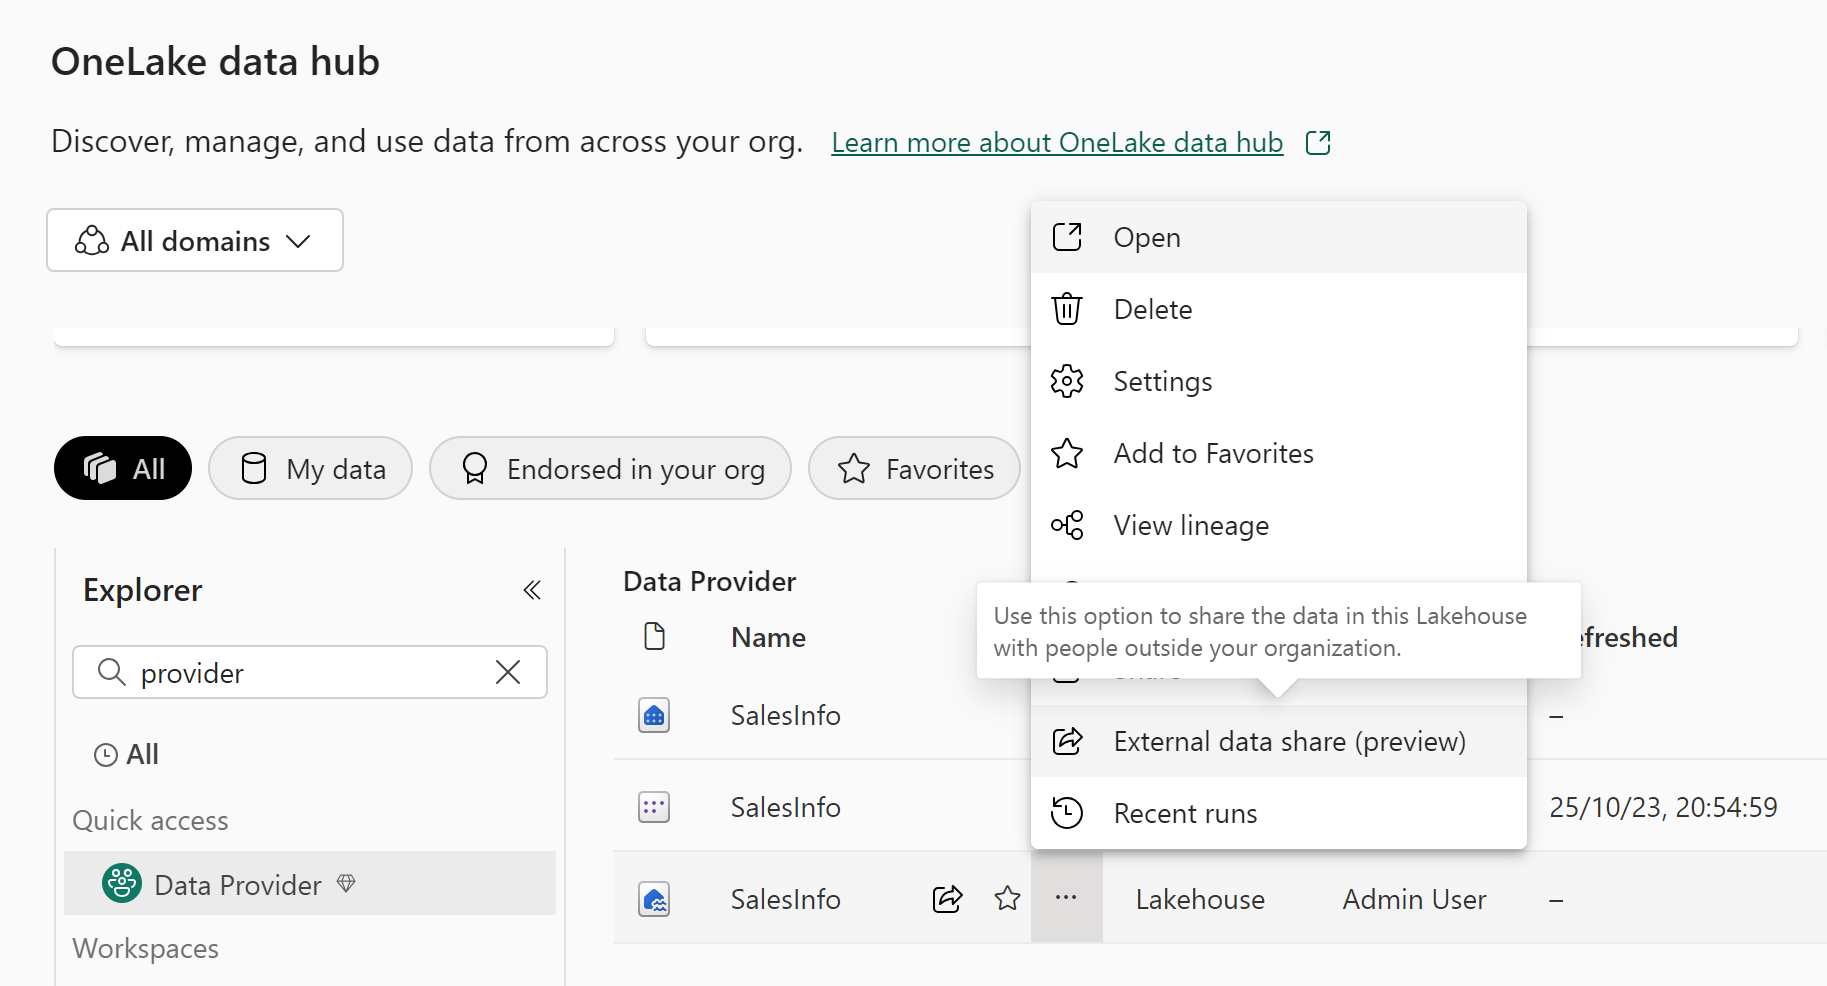Click the gear icon next to Settings
This screenshot has height=986, width=1827.
tap(1067, 381)
